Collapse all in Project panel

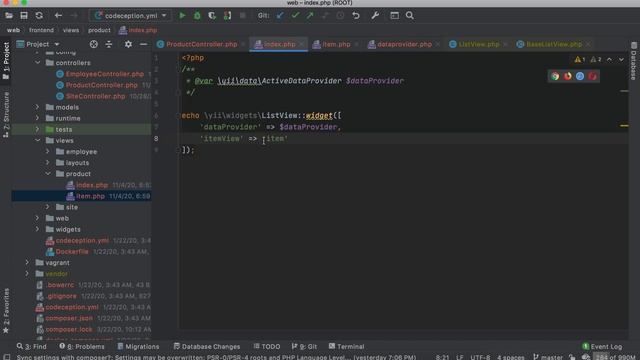pos(109,44)
